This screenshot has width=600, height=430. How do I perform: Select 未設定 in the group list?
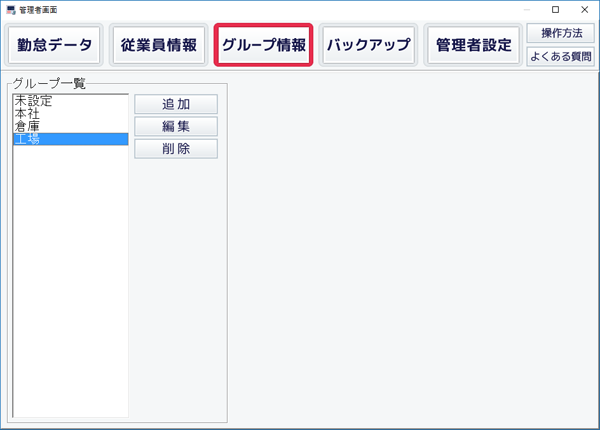click(33, 101)
